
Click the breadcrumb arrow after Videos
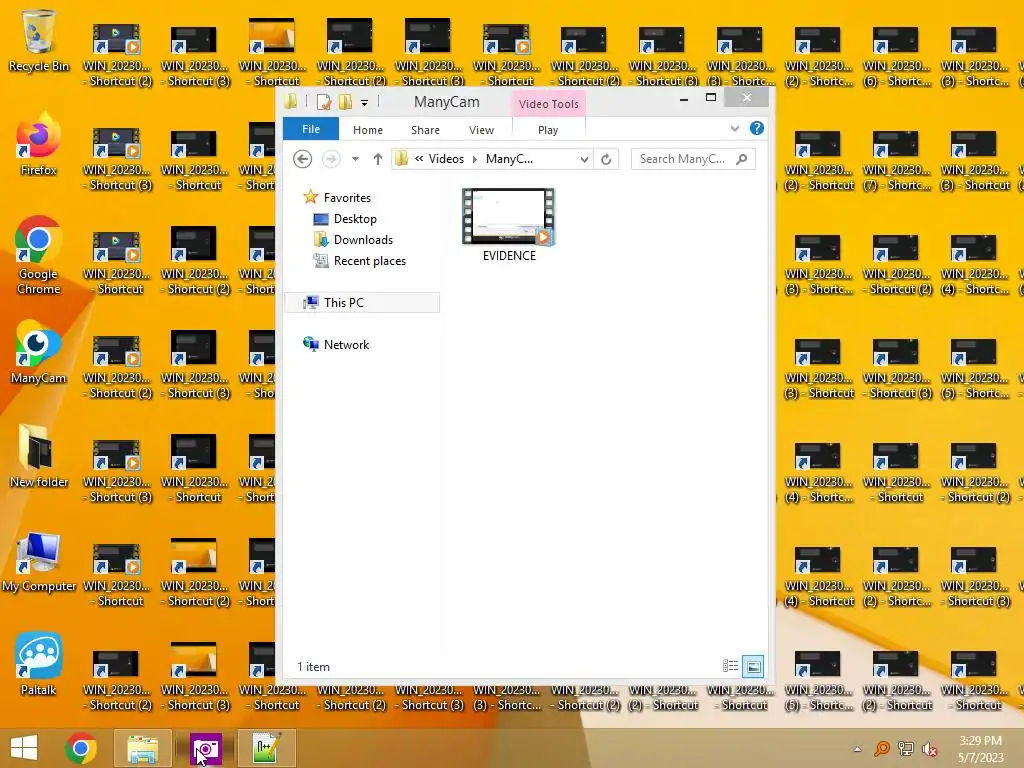(x=475, y=159)
